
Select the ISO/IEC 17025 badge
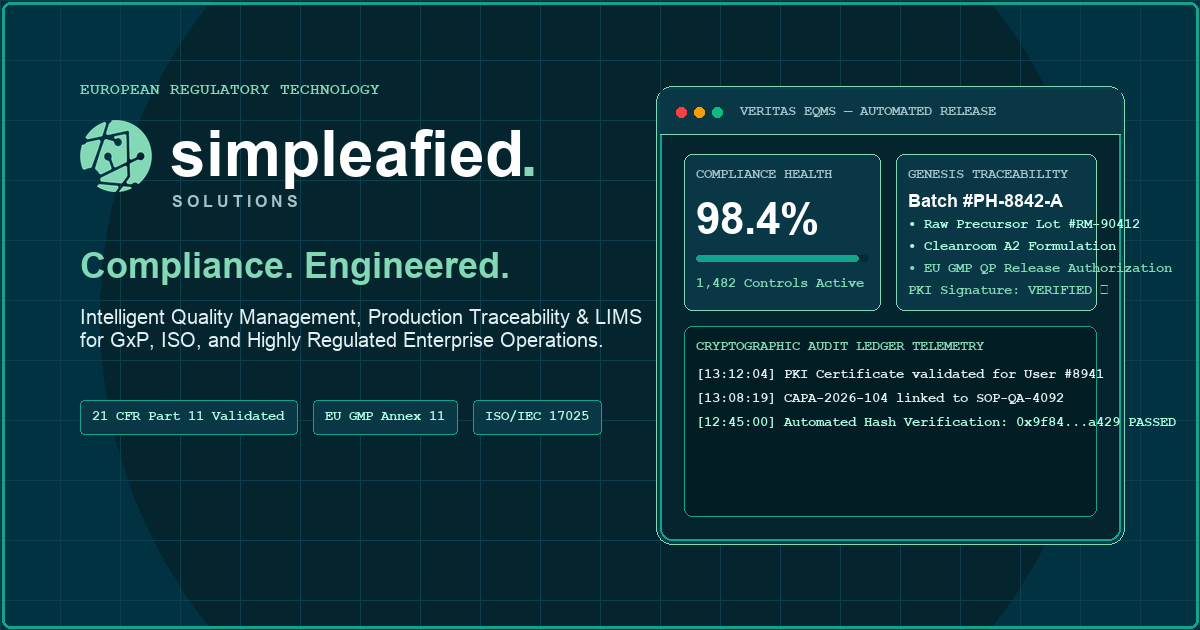tap(537, 417)
